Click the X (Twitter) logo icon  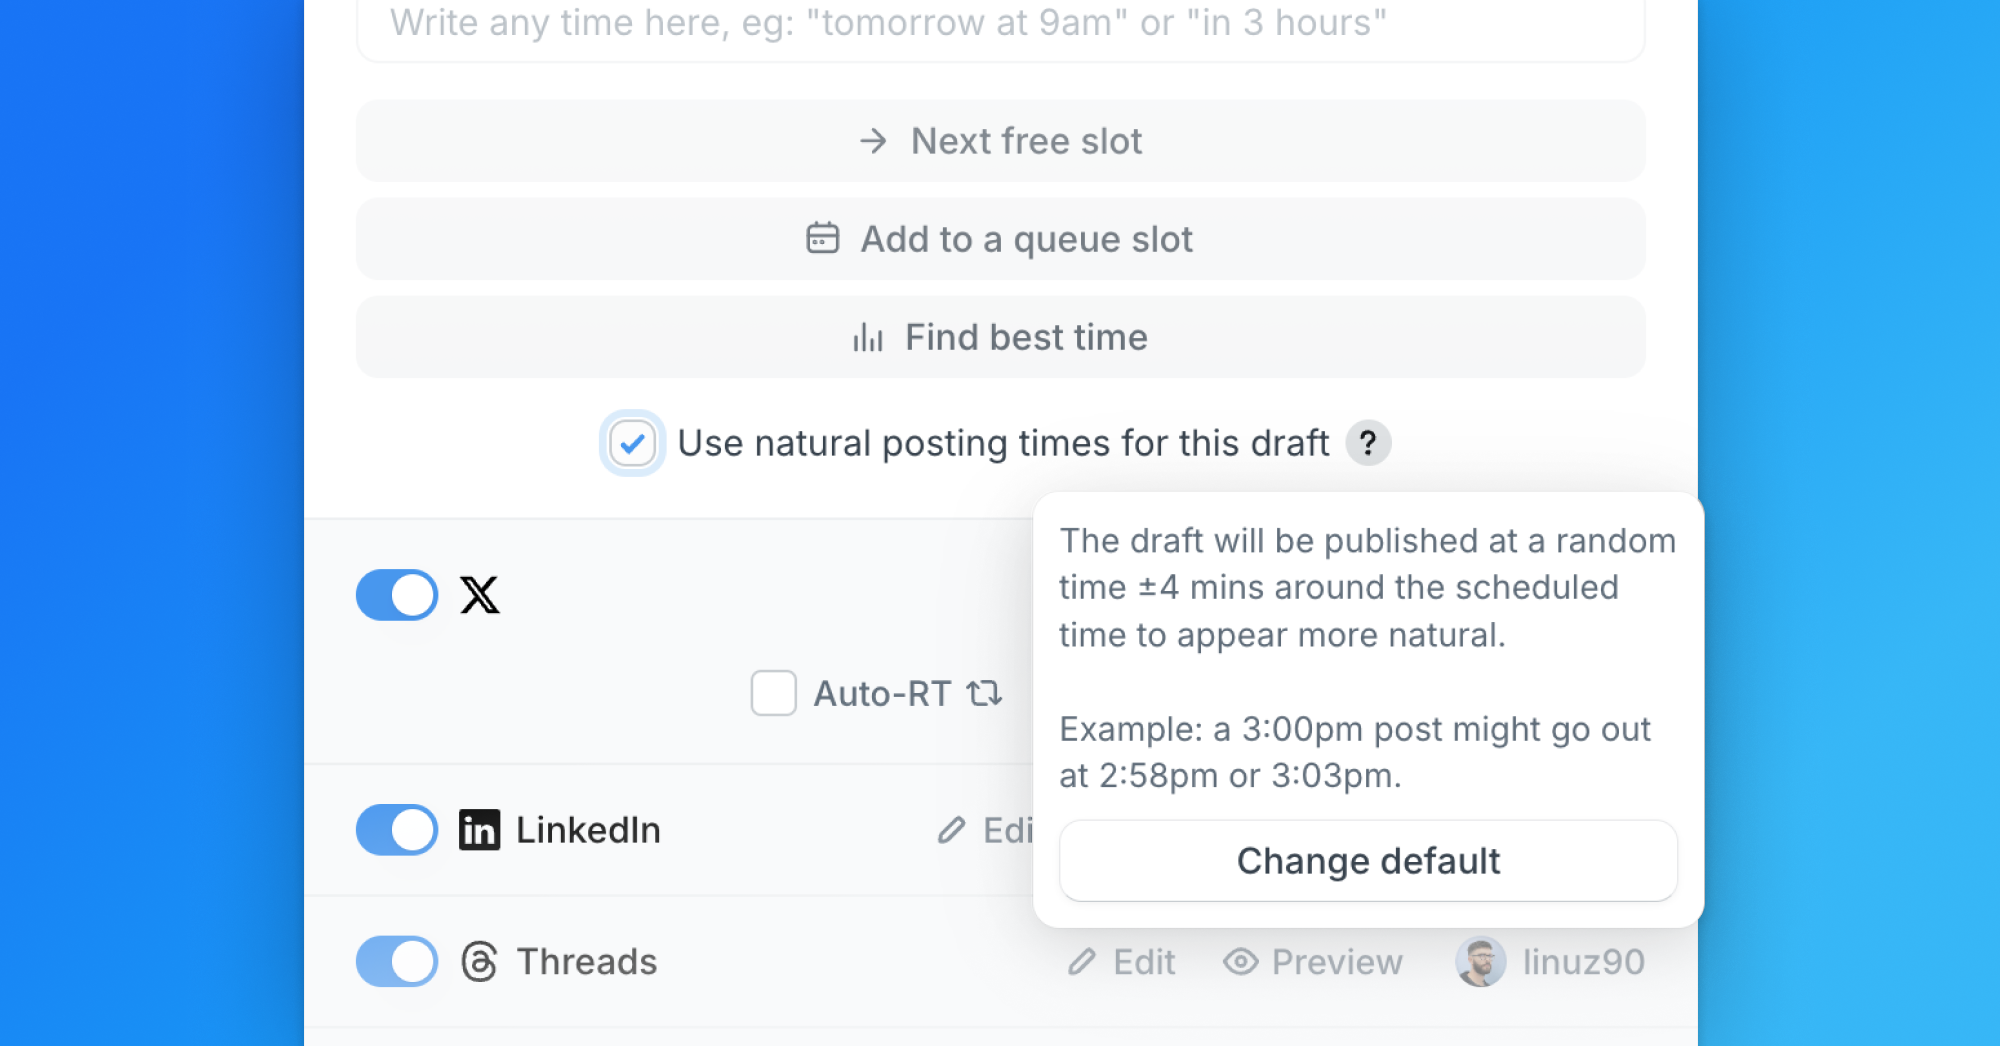tap(480, 595)
